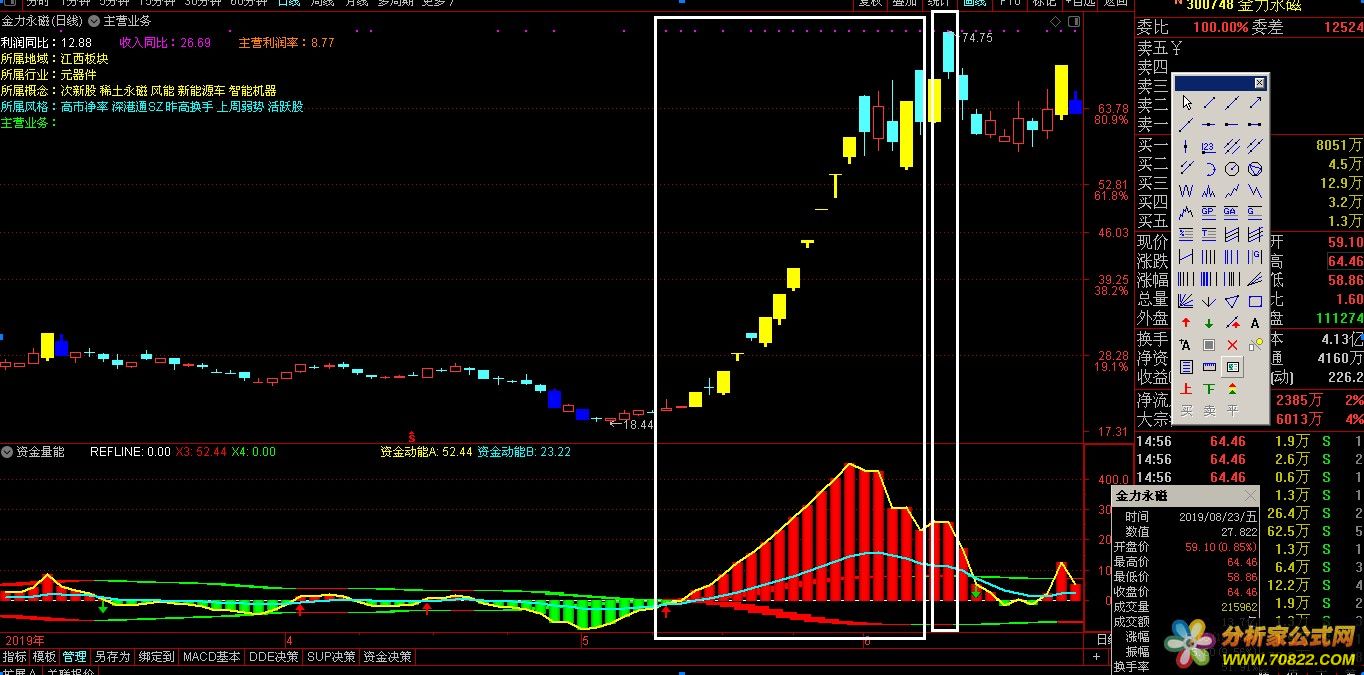This screenshot has height=675, width=1364.
Task: Click the 绑定到 tab
Action: click(x=156, y=657)
